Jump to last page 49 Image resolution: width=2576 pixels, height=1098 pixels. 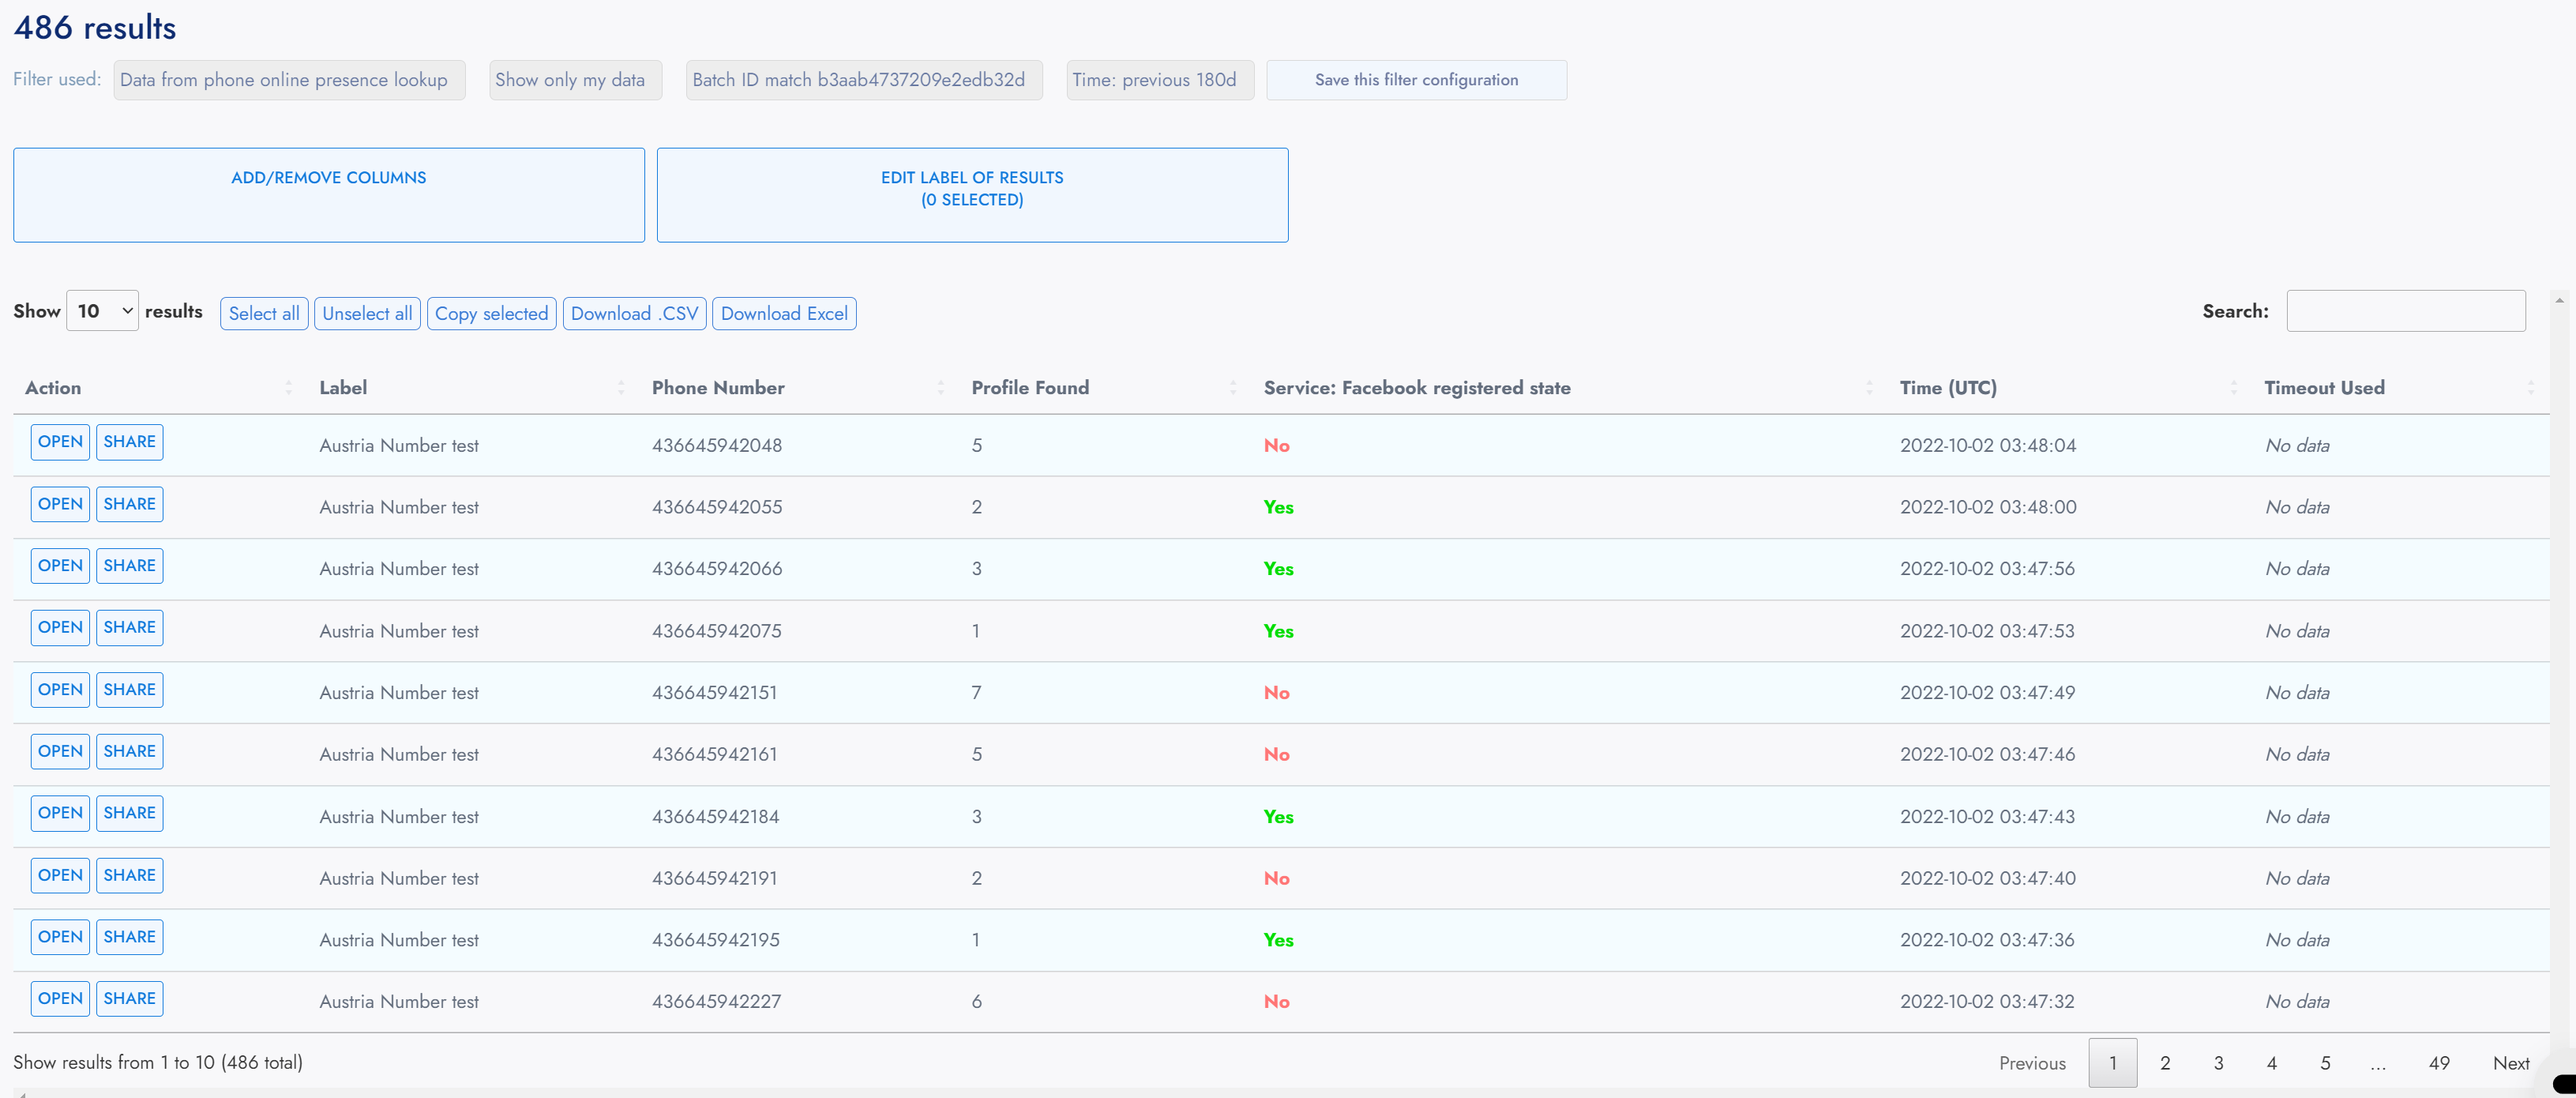[x=2438, y=1063]
